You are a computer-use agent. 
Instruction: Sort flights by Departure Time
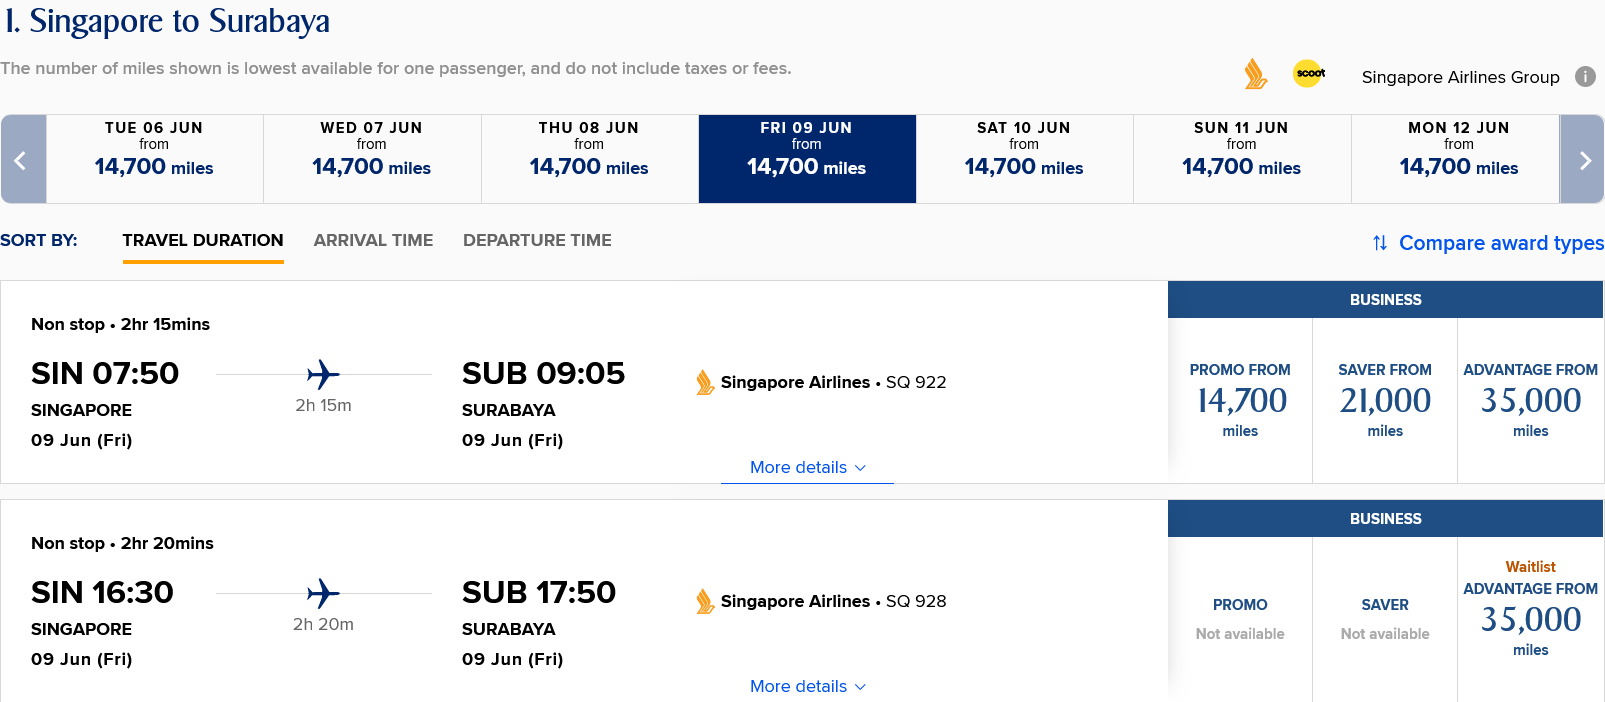pos(537,240)
